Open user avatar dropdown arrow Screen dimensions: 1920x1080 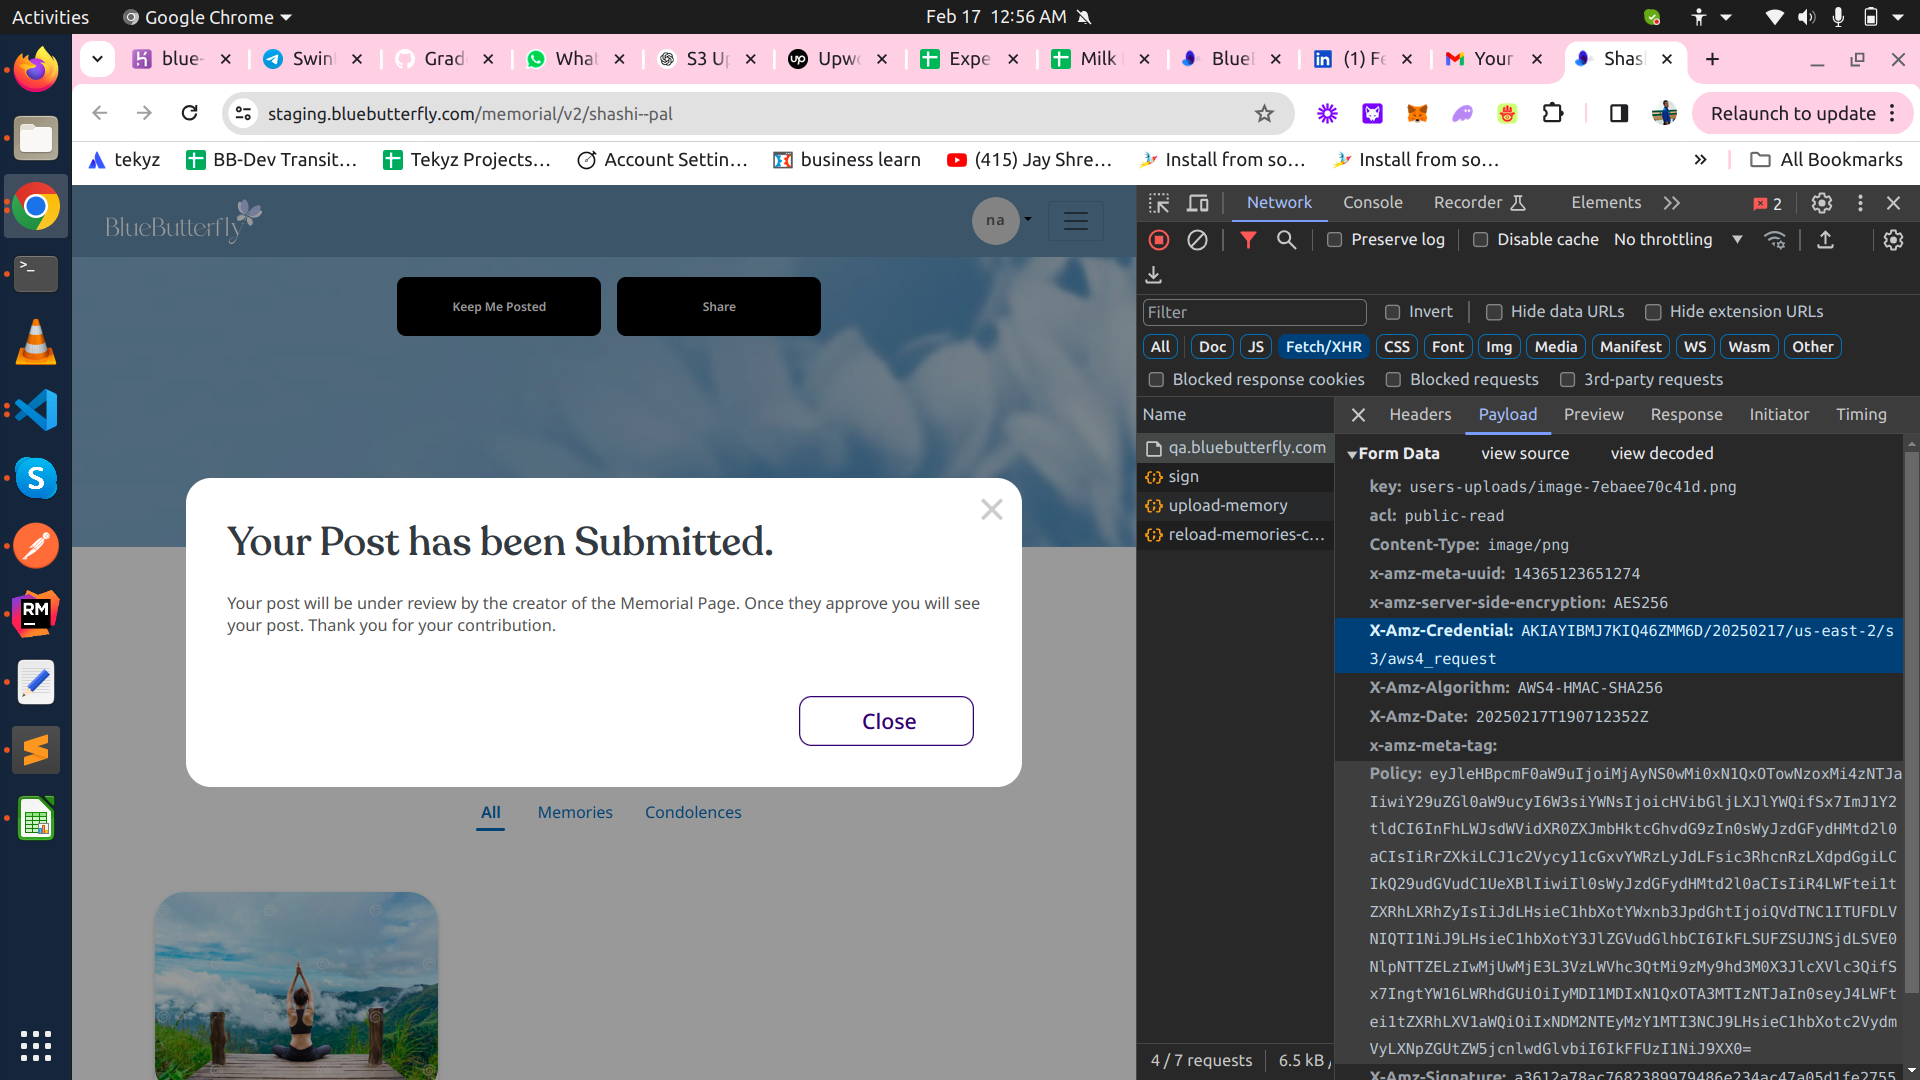[x=1028, y=220]
